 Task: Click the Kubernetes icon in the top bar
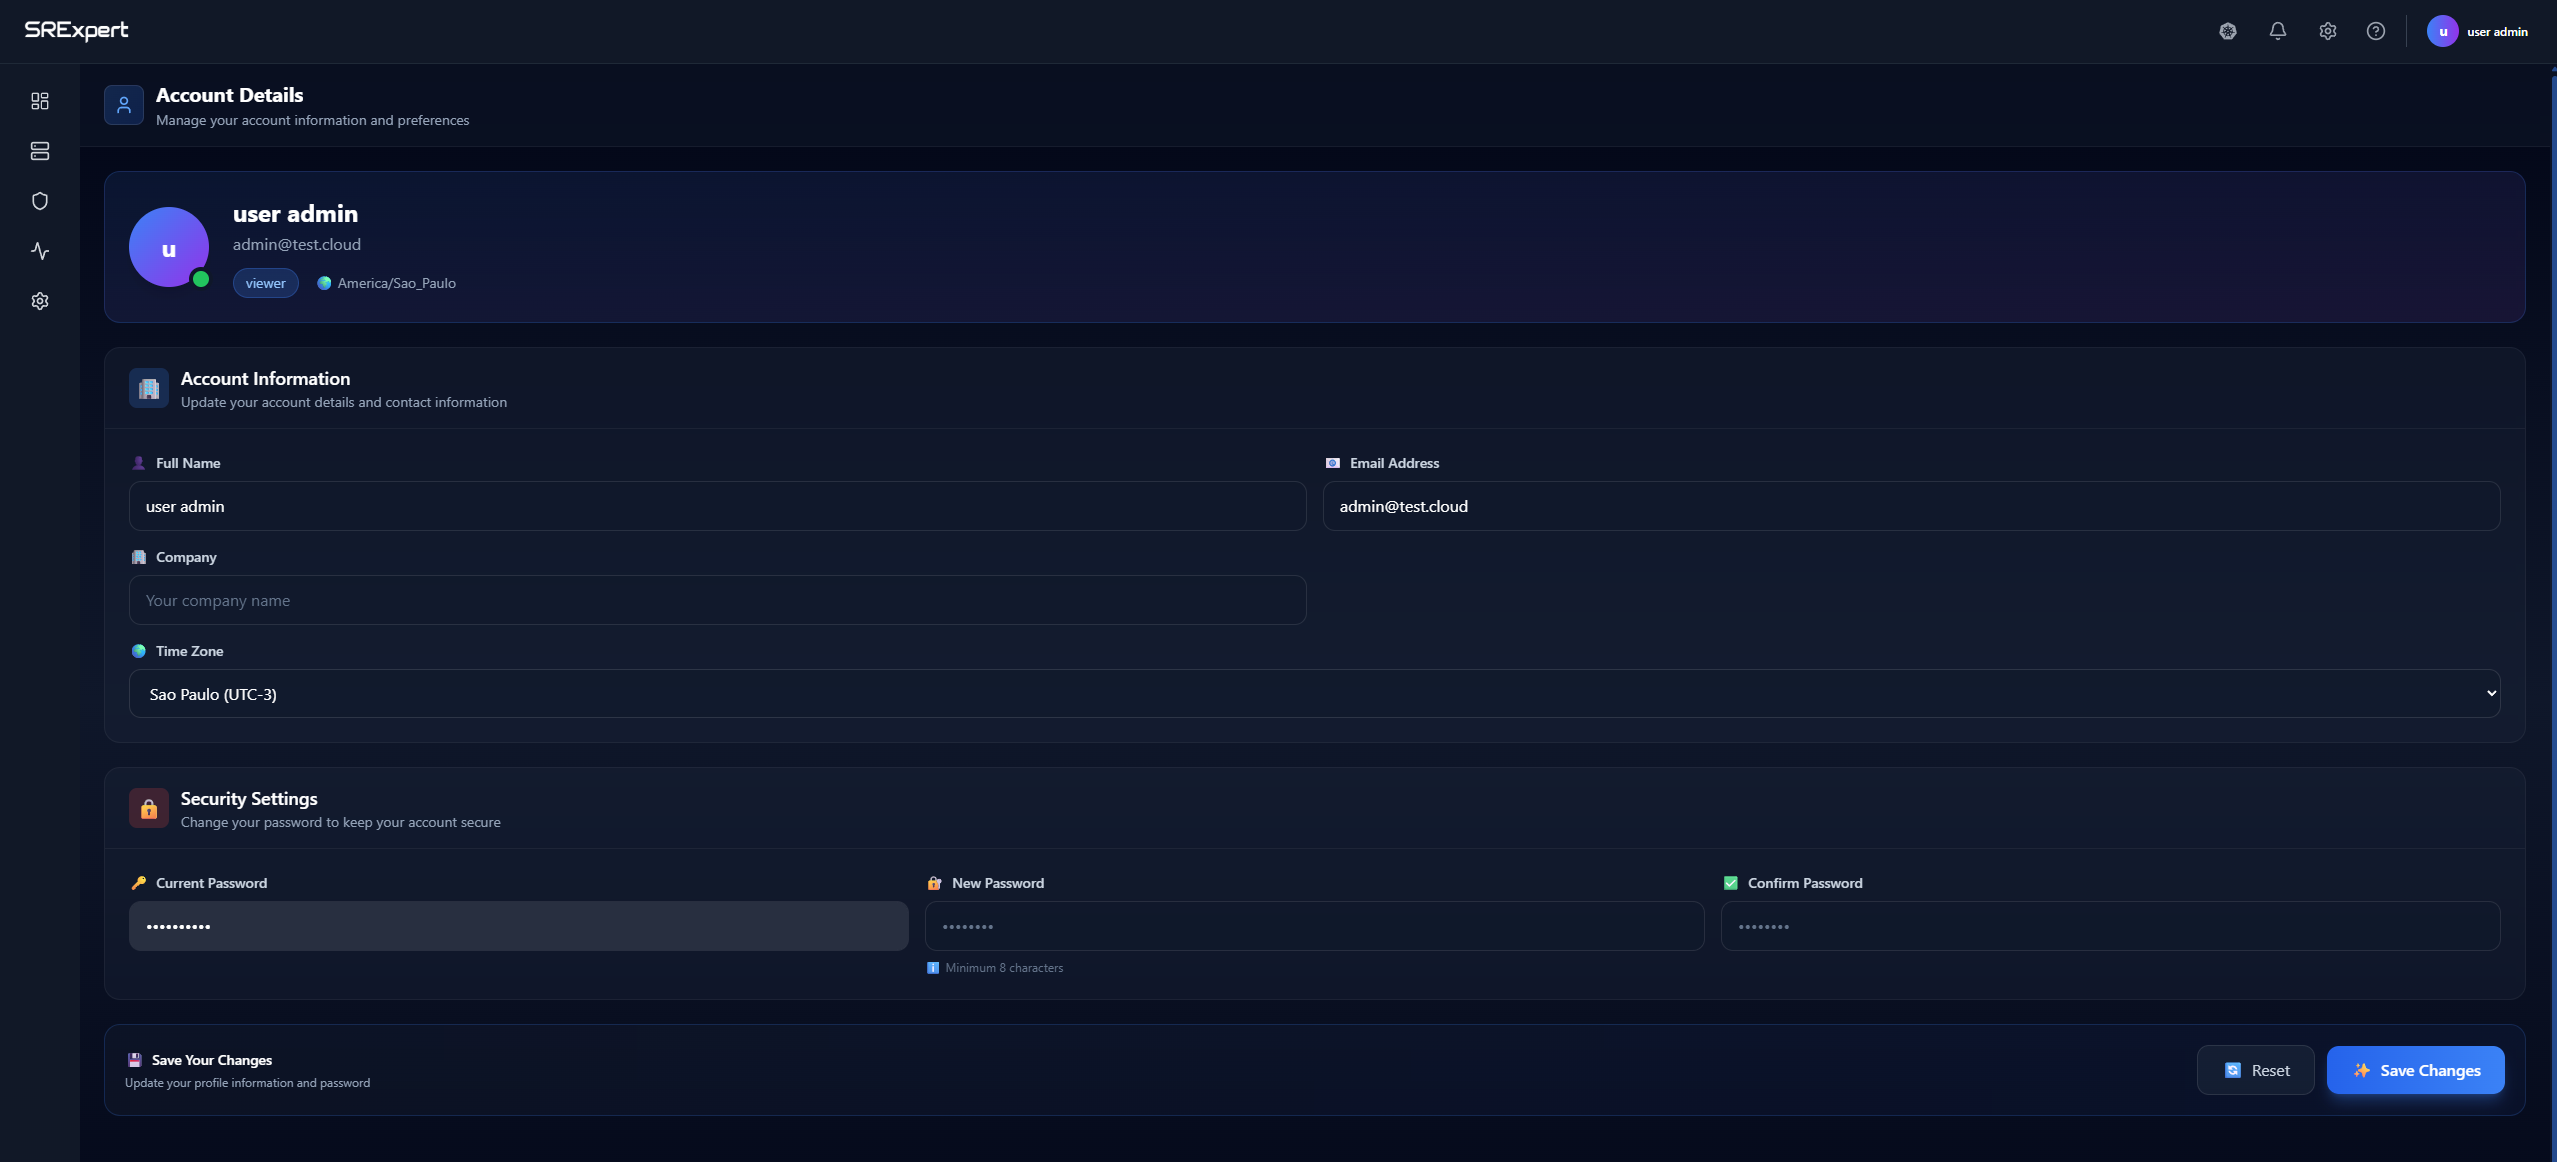(2227, 31)
